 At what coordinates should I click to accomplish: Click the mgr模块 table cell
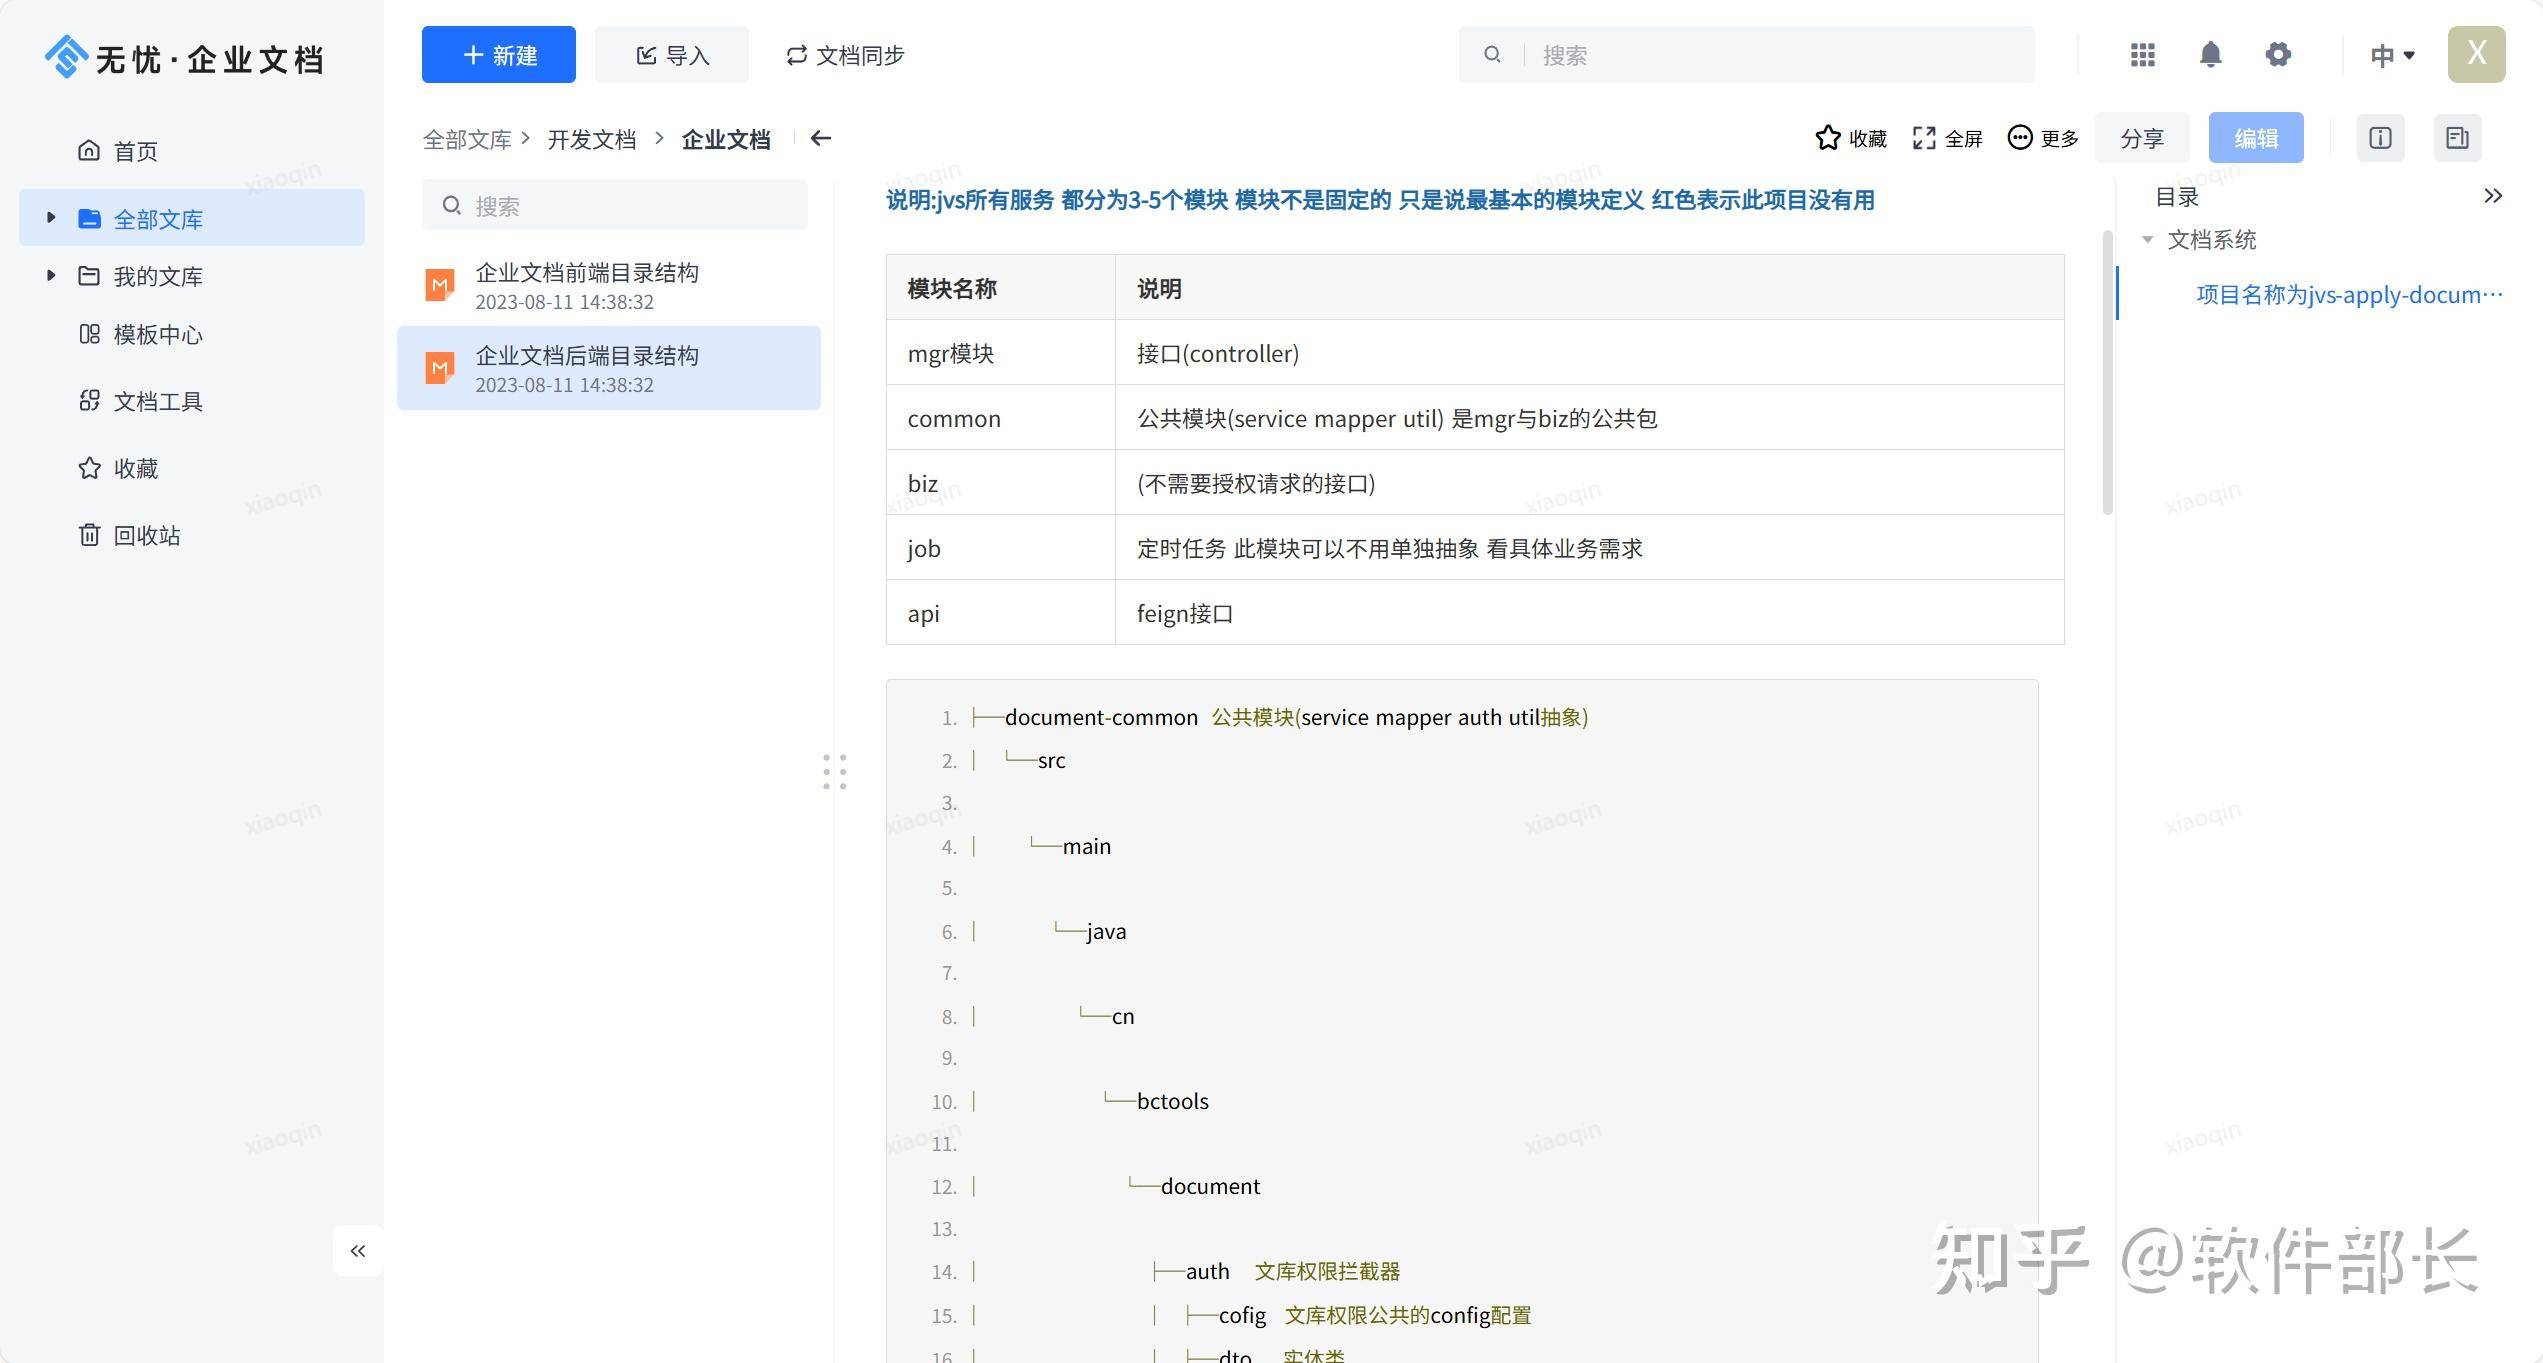coord(1001,353)
